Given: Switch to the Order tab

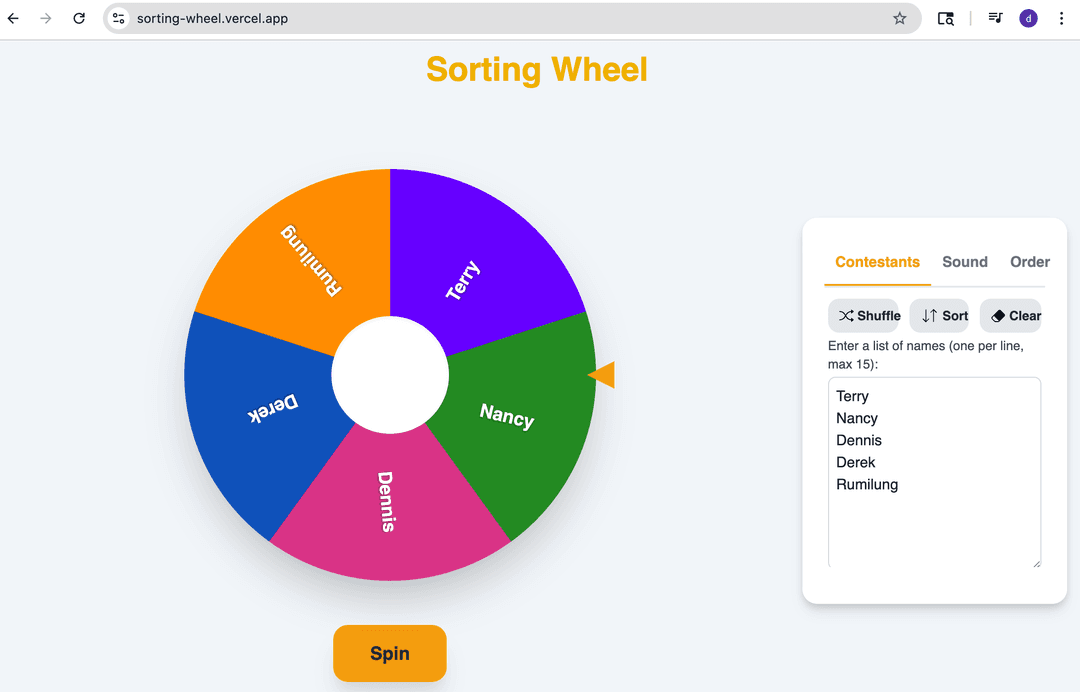Looking at the screenshot, I should [x=1030, y=262].
